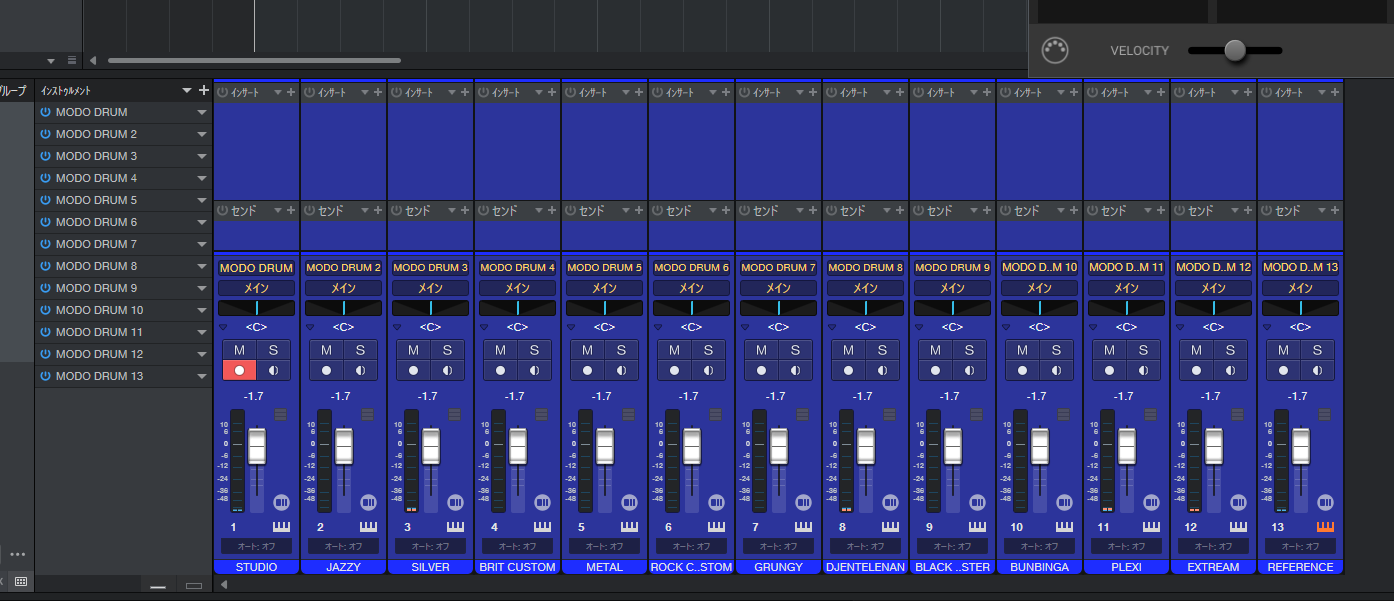Click the group lines icon on EXTREAM channel

(x=1237, y=414)
